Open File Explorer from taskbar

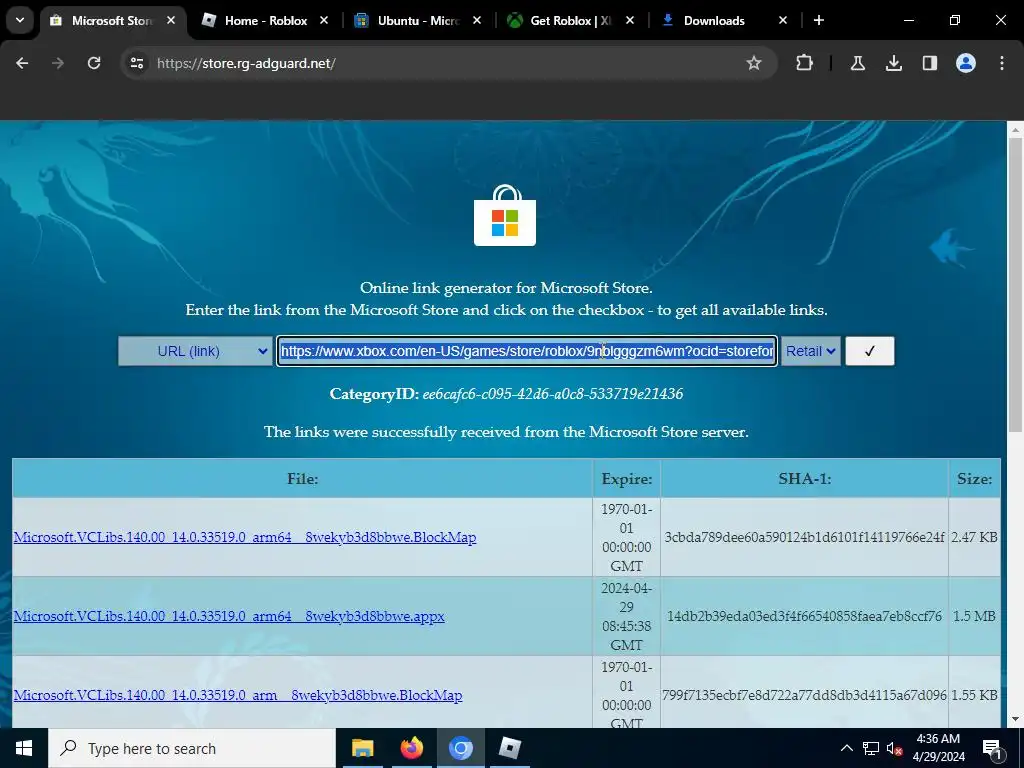coord(362,748)
